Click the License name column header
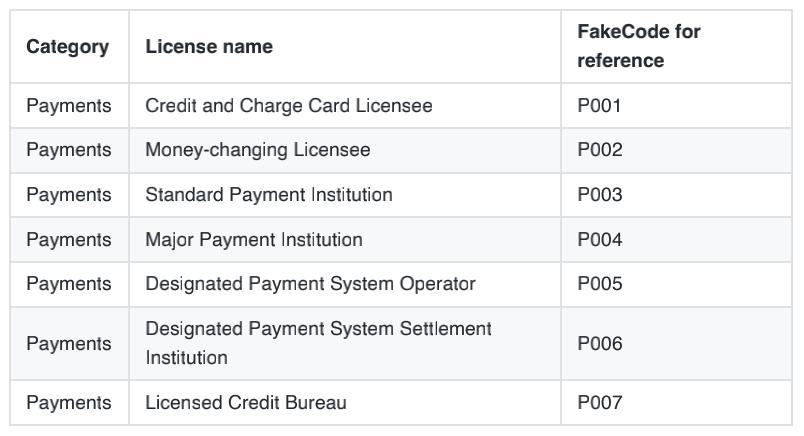Screen dimensions: 804x436 click(x=209, y=47)
